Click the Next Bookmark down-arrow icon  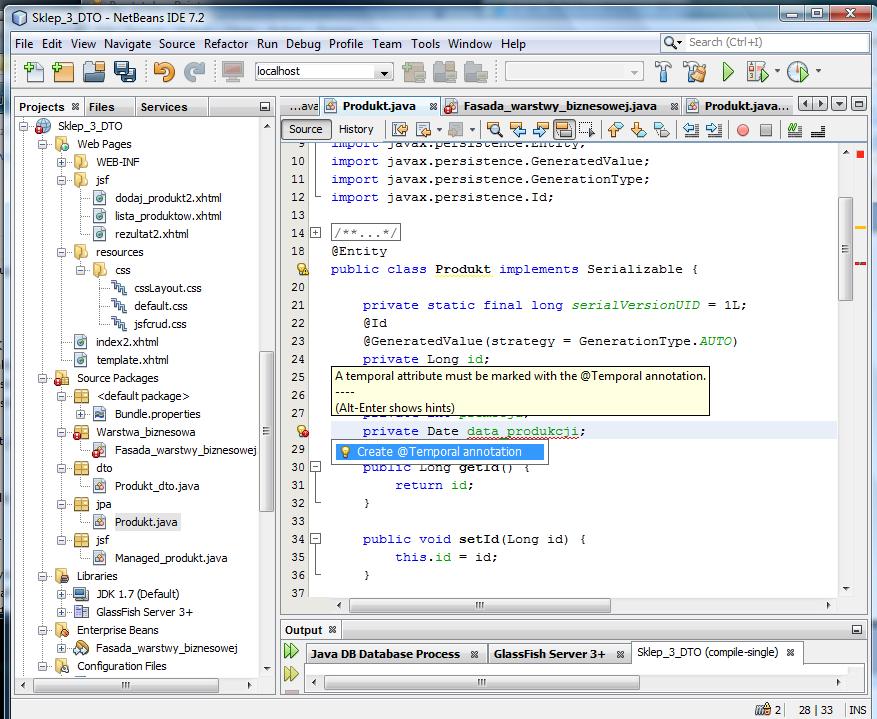pos(638,130)
